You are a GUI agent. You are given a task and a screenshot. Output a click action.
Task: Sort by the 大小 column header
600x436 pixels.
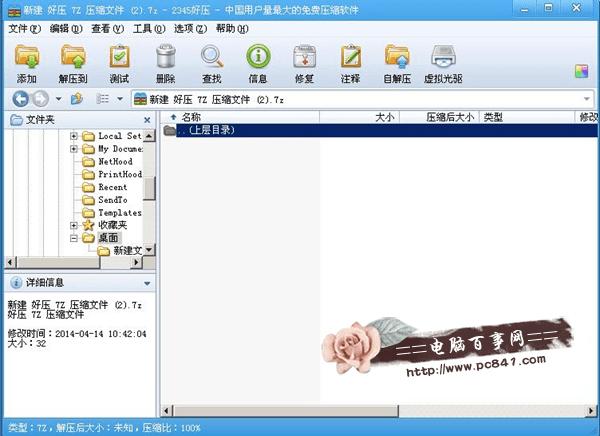click(x=359, y=117)
